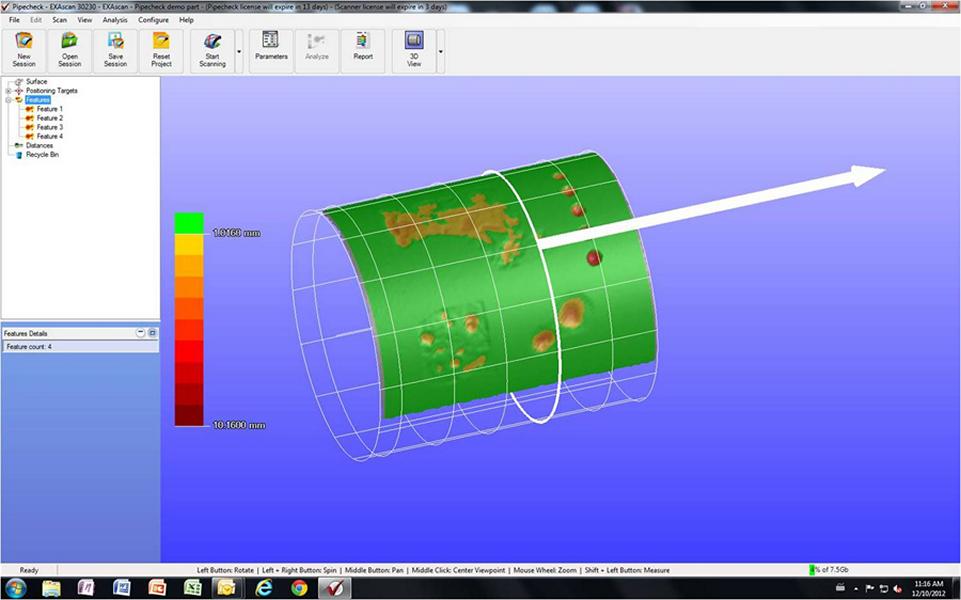Click the Save Session icon
The height and width of the screenshot is (600, 961).
115,51
